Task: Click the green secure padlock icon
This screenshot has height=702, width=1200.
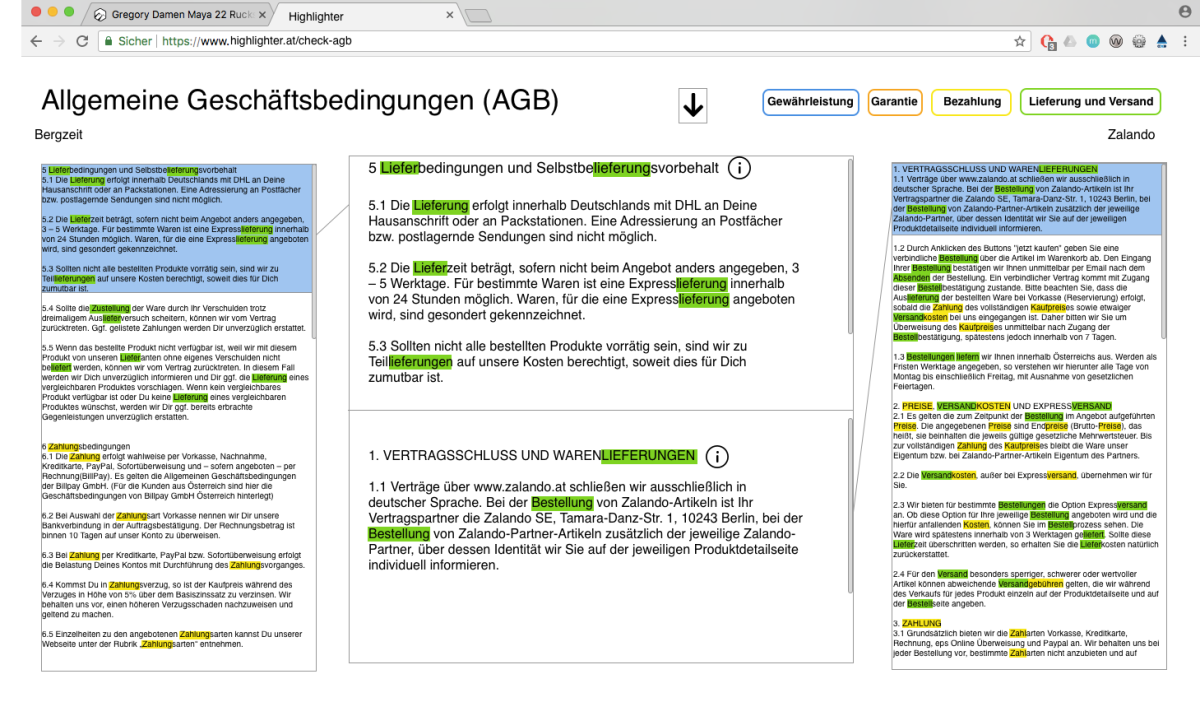Action: point(109,42)
